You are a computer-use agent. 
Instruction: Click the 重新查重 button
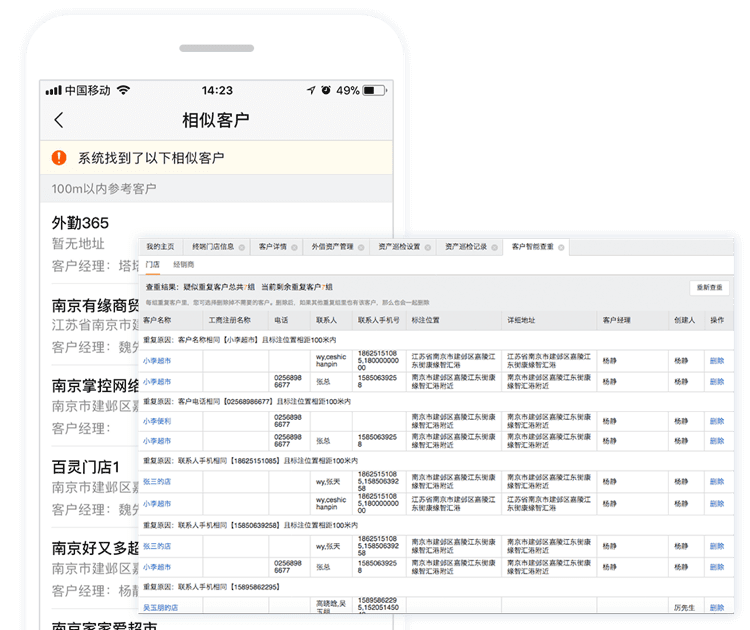(709, 288)
